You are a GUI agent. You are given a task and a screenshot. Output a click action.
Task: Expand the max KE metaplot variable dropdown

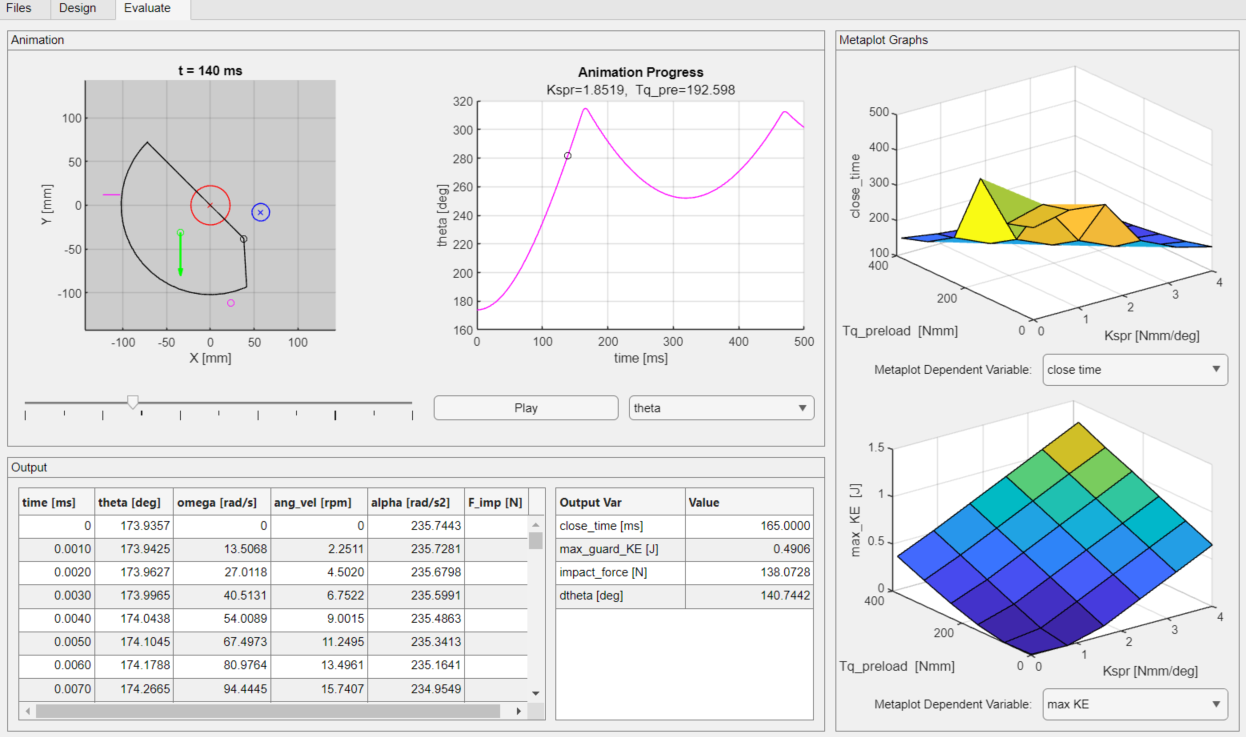1134,704
